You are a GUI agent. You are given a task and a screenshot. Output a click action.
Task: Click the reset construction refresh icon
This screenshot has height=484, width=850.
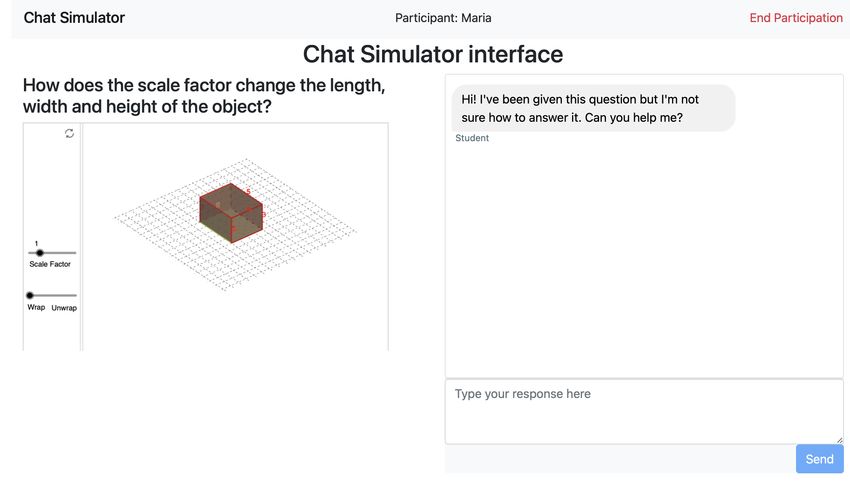69,133
